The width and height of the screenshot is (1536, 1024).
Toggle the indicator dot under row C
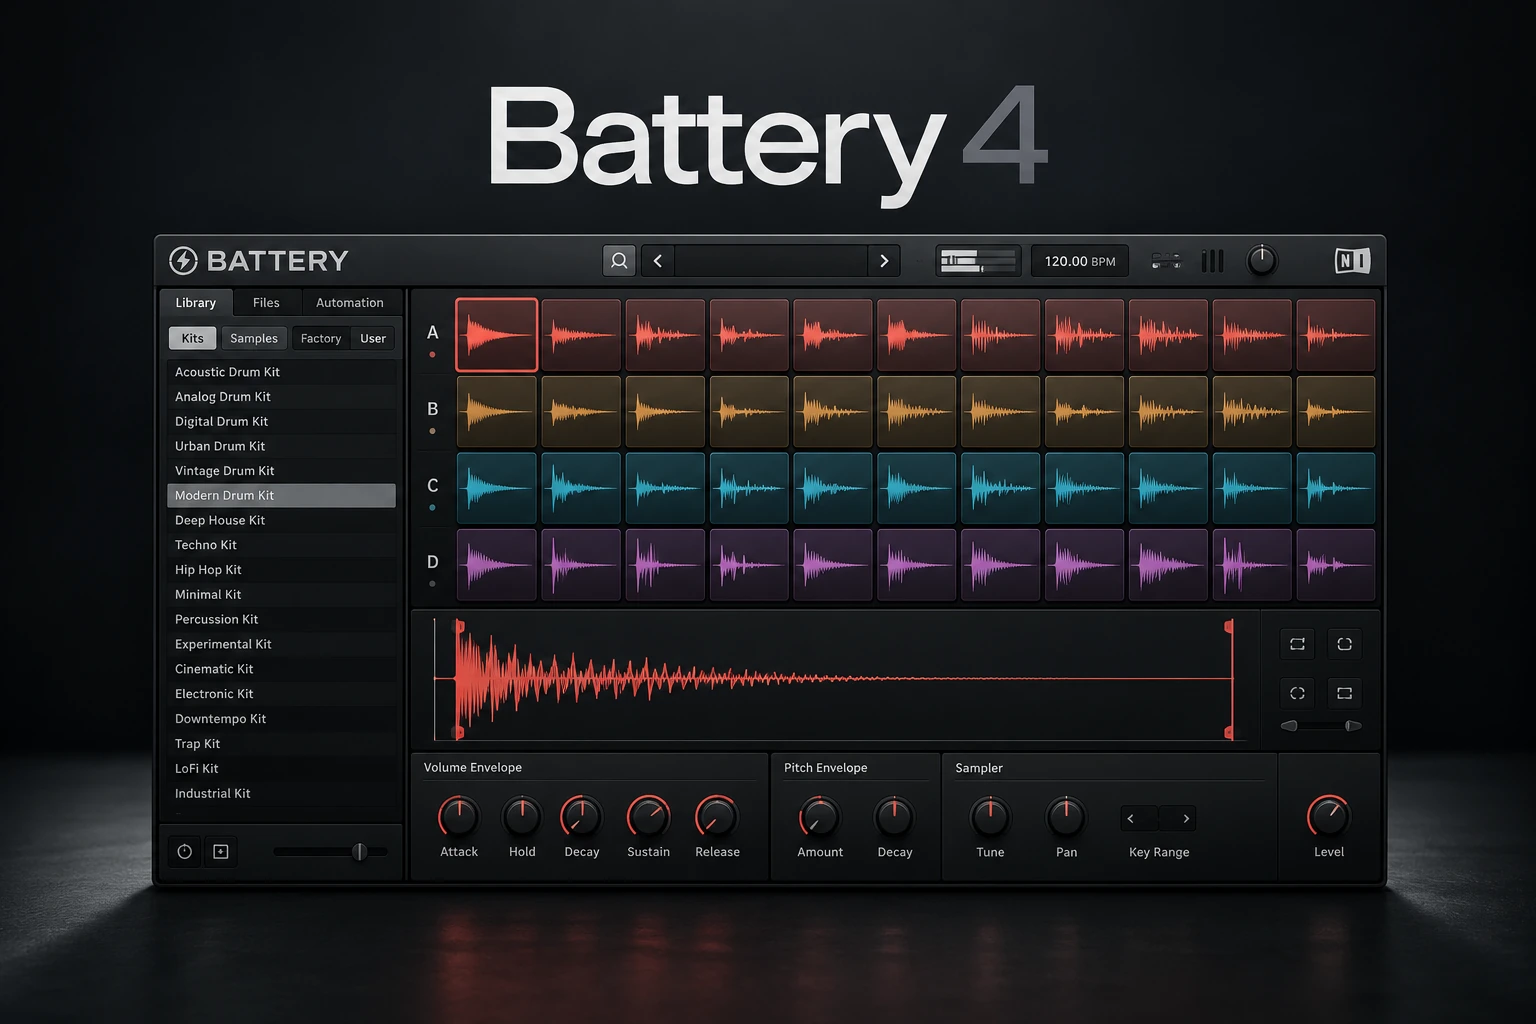click(x=432, y=508)
